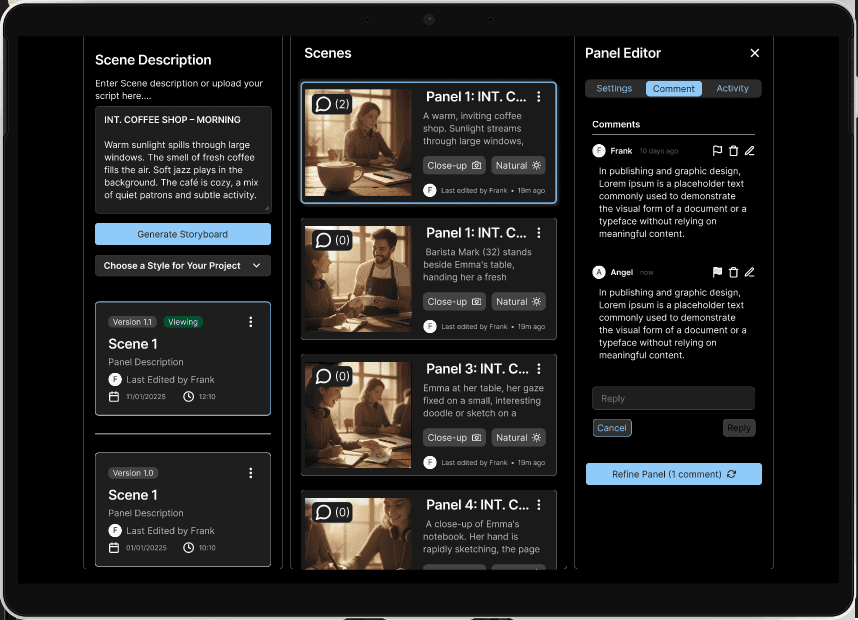Submit with the Reply button
The width and height of the screenshot is (858, 620).
(x=739, y=428)
